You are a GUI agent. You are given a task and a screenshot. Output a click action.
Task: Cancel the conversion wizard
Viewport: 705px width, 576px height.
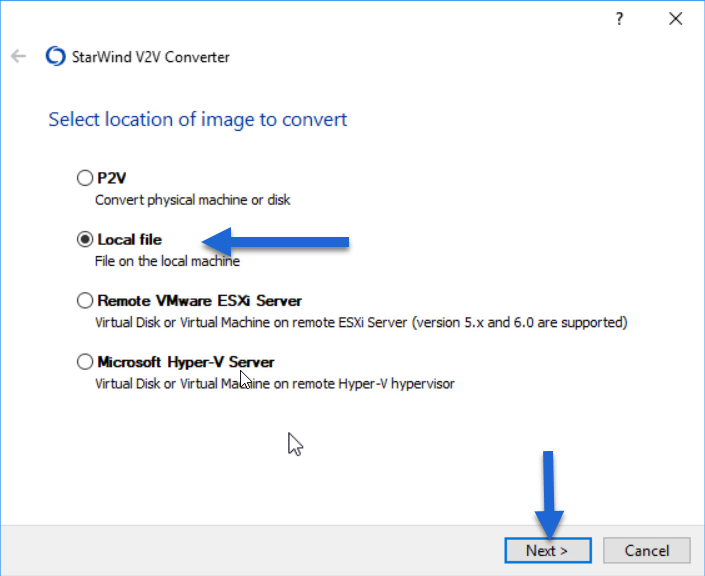click(x=647, y=550)
